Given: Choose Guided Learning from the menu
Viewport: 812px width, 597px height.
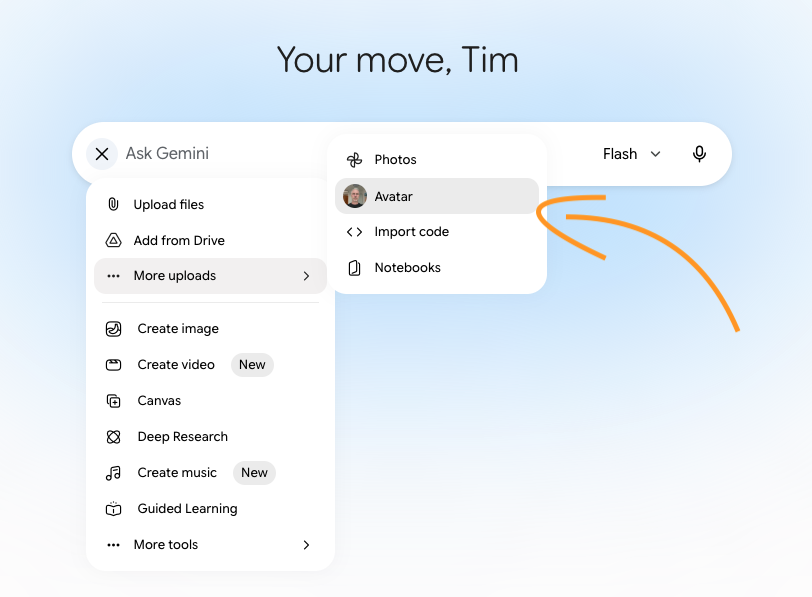Looking at the screenshot, I should pyautogui.click(x=210, y=509).
